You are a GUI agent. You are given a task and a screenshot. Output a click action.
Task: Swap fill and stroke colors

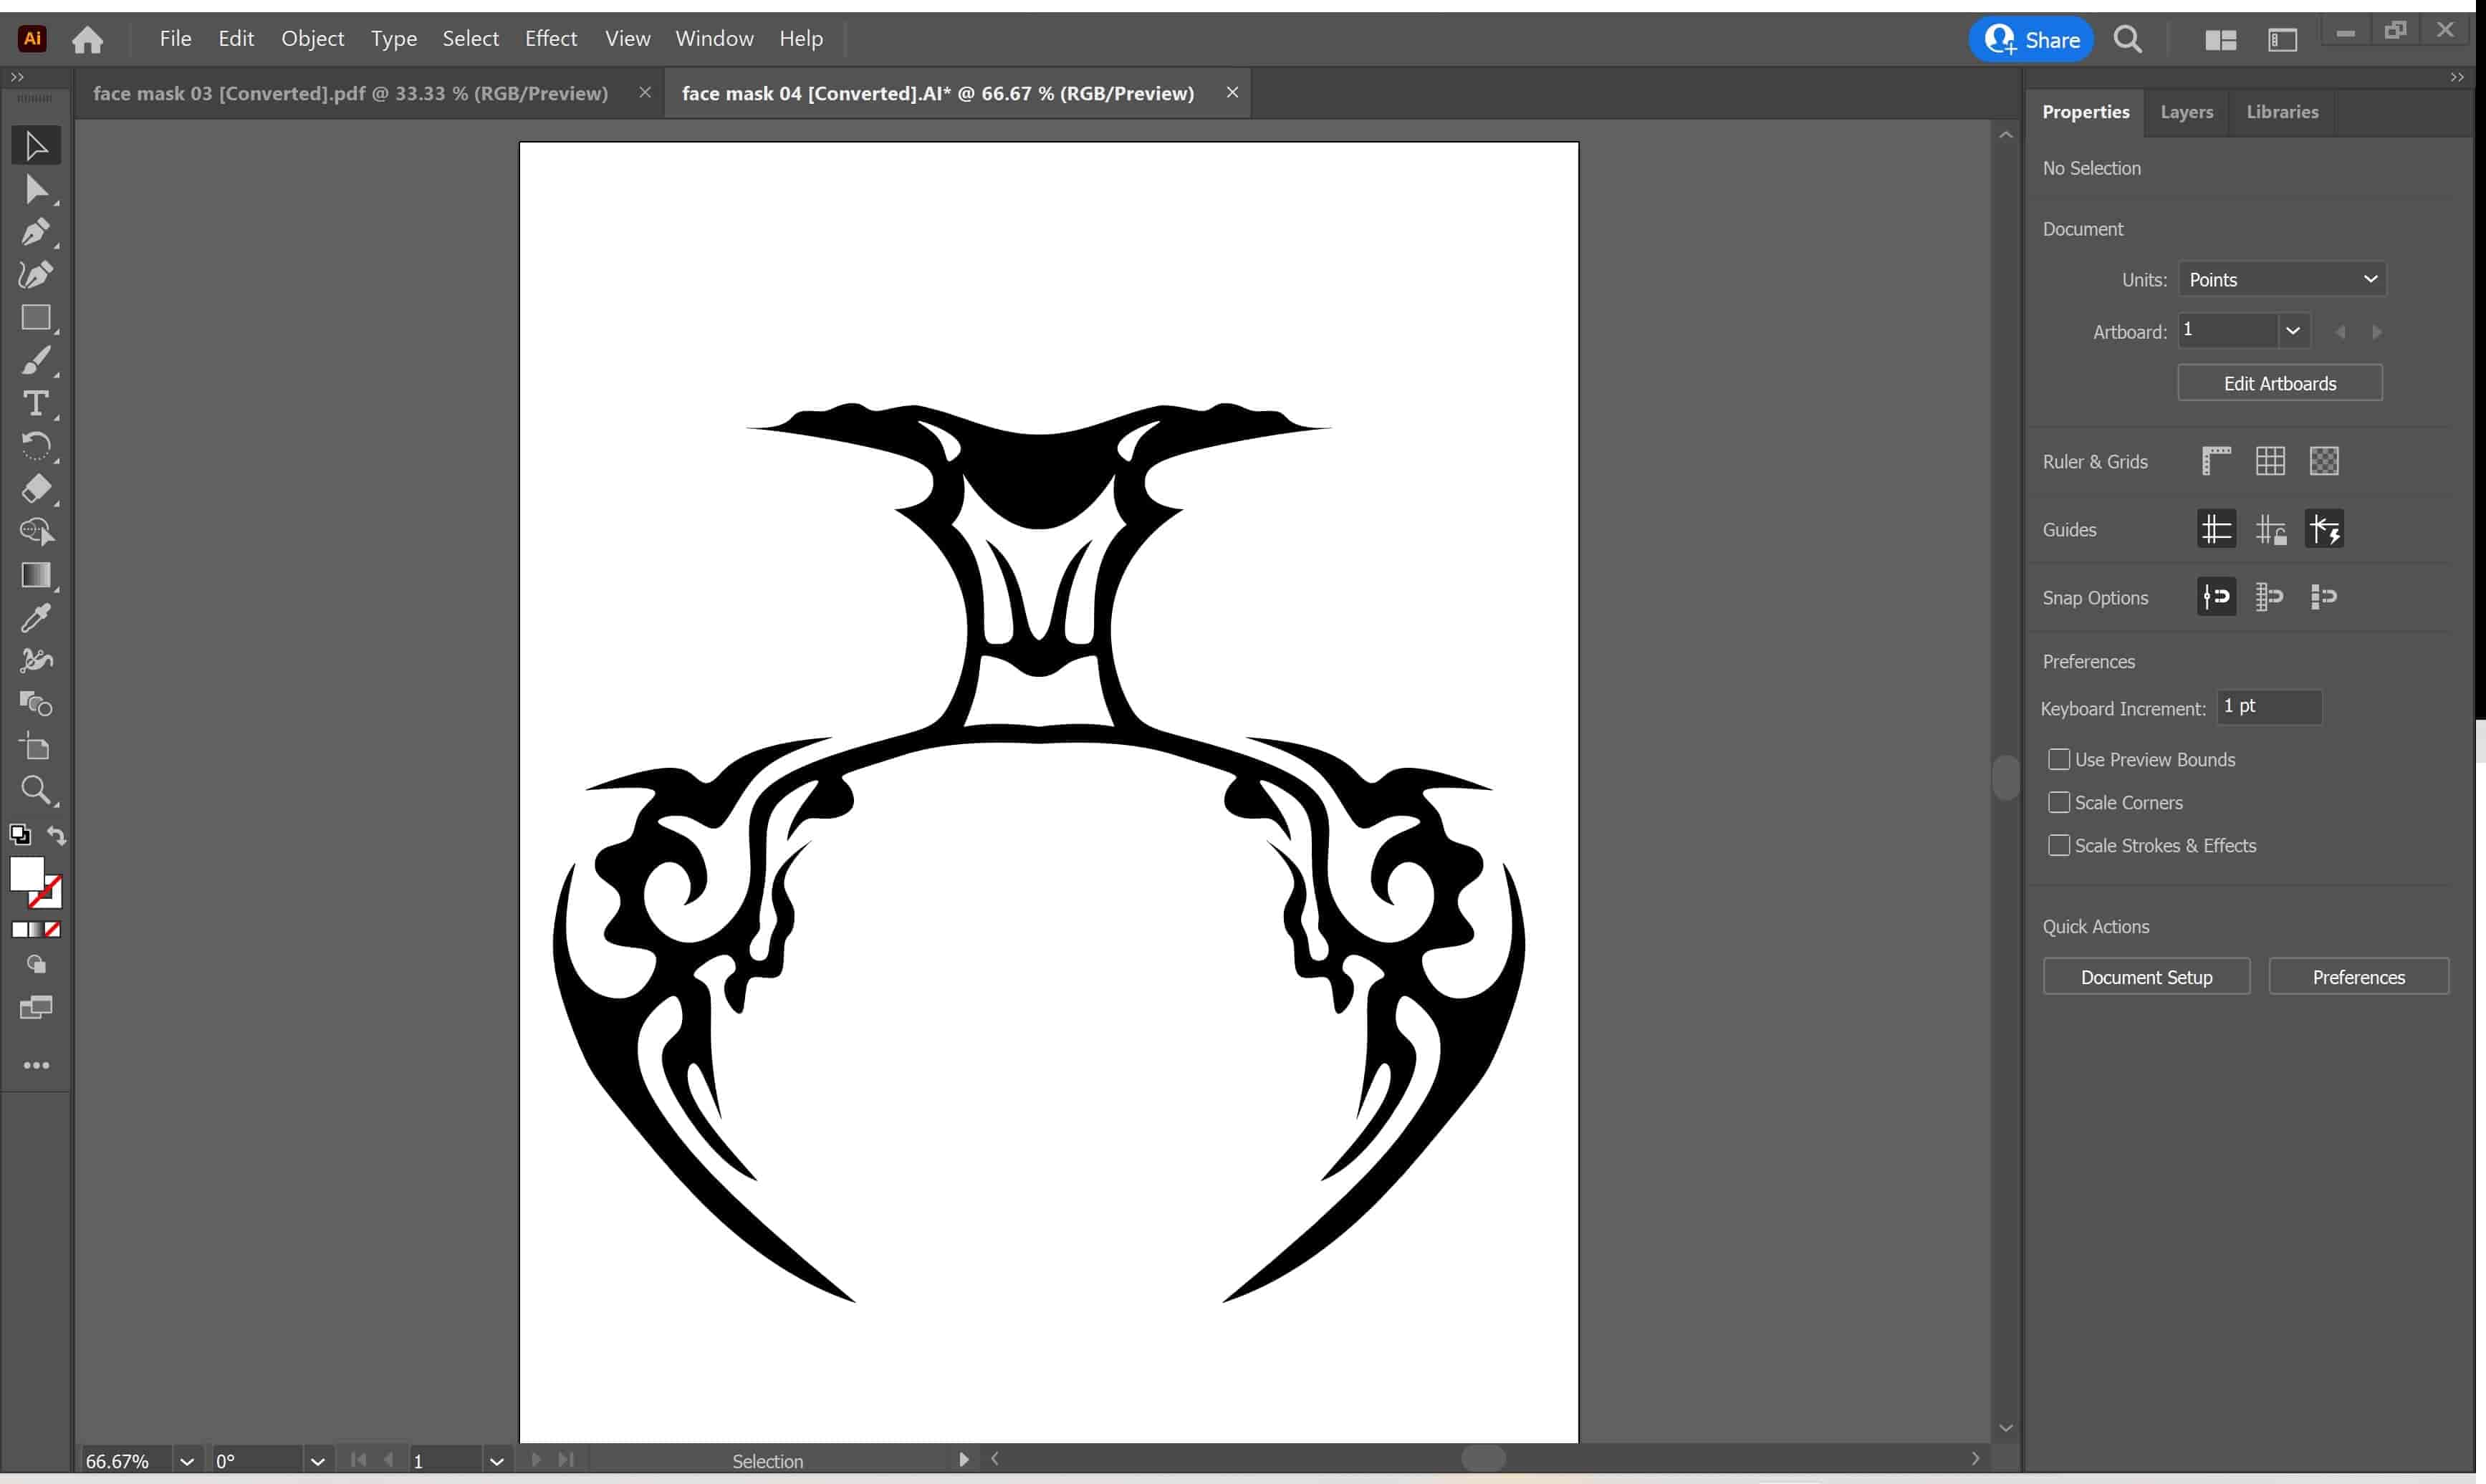[57, 835]
